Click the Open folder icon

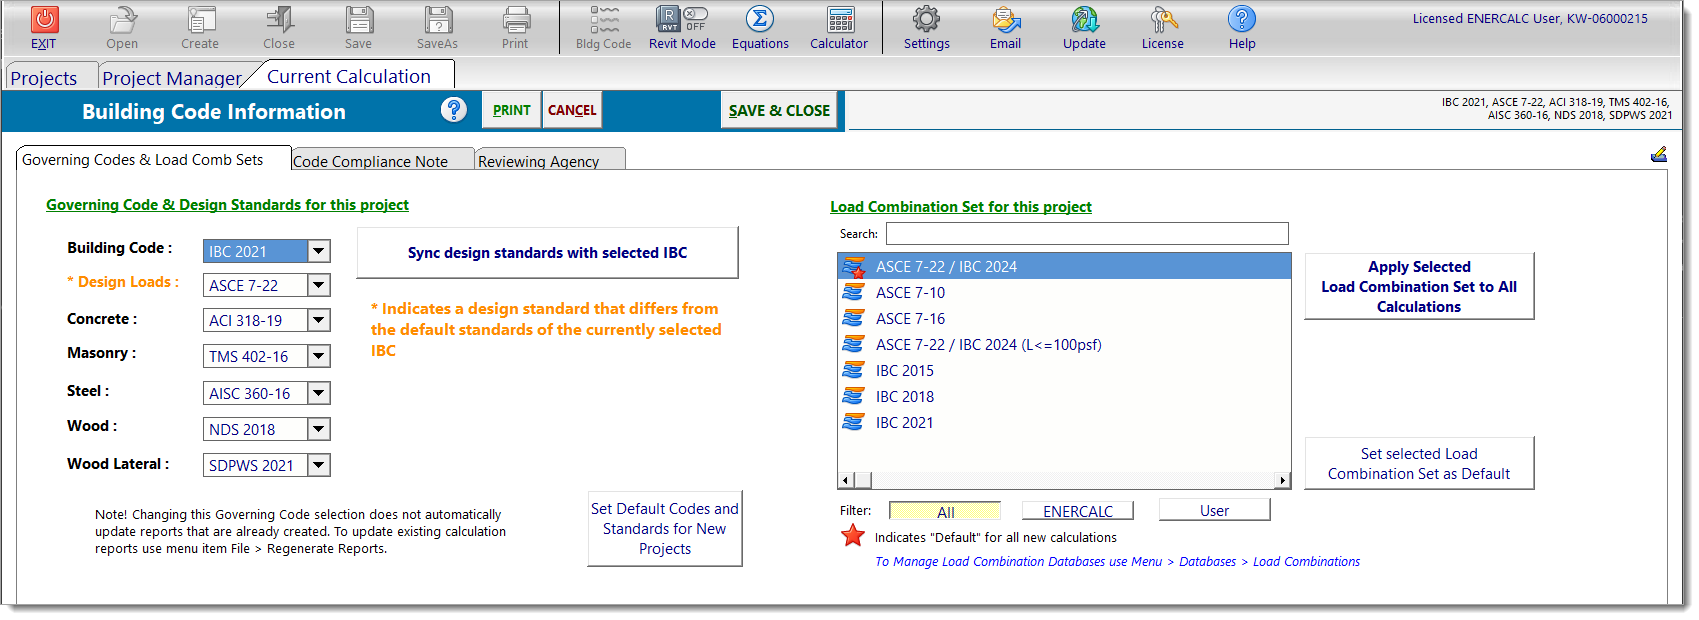[122, 19]
